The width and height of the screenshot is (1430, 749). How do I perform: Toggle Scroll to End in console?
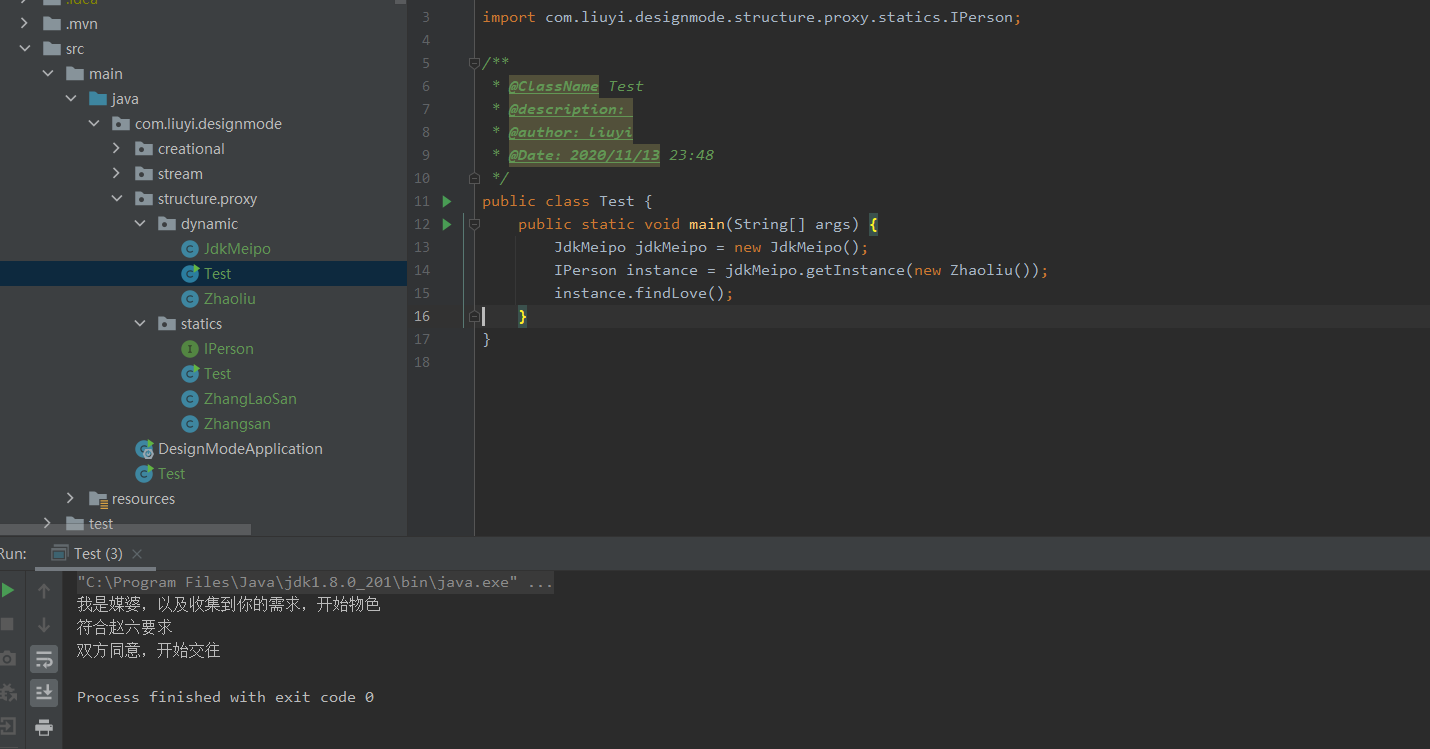click(44, 692)
